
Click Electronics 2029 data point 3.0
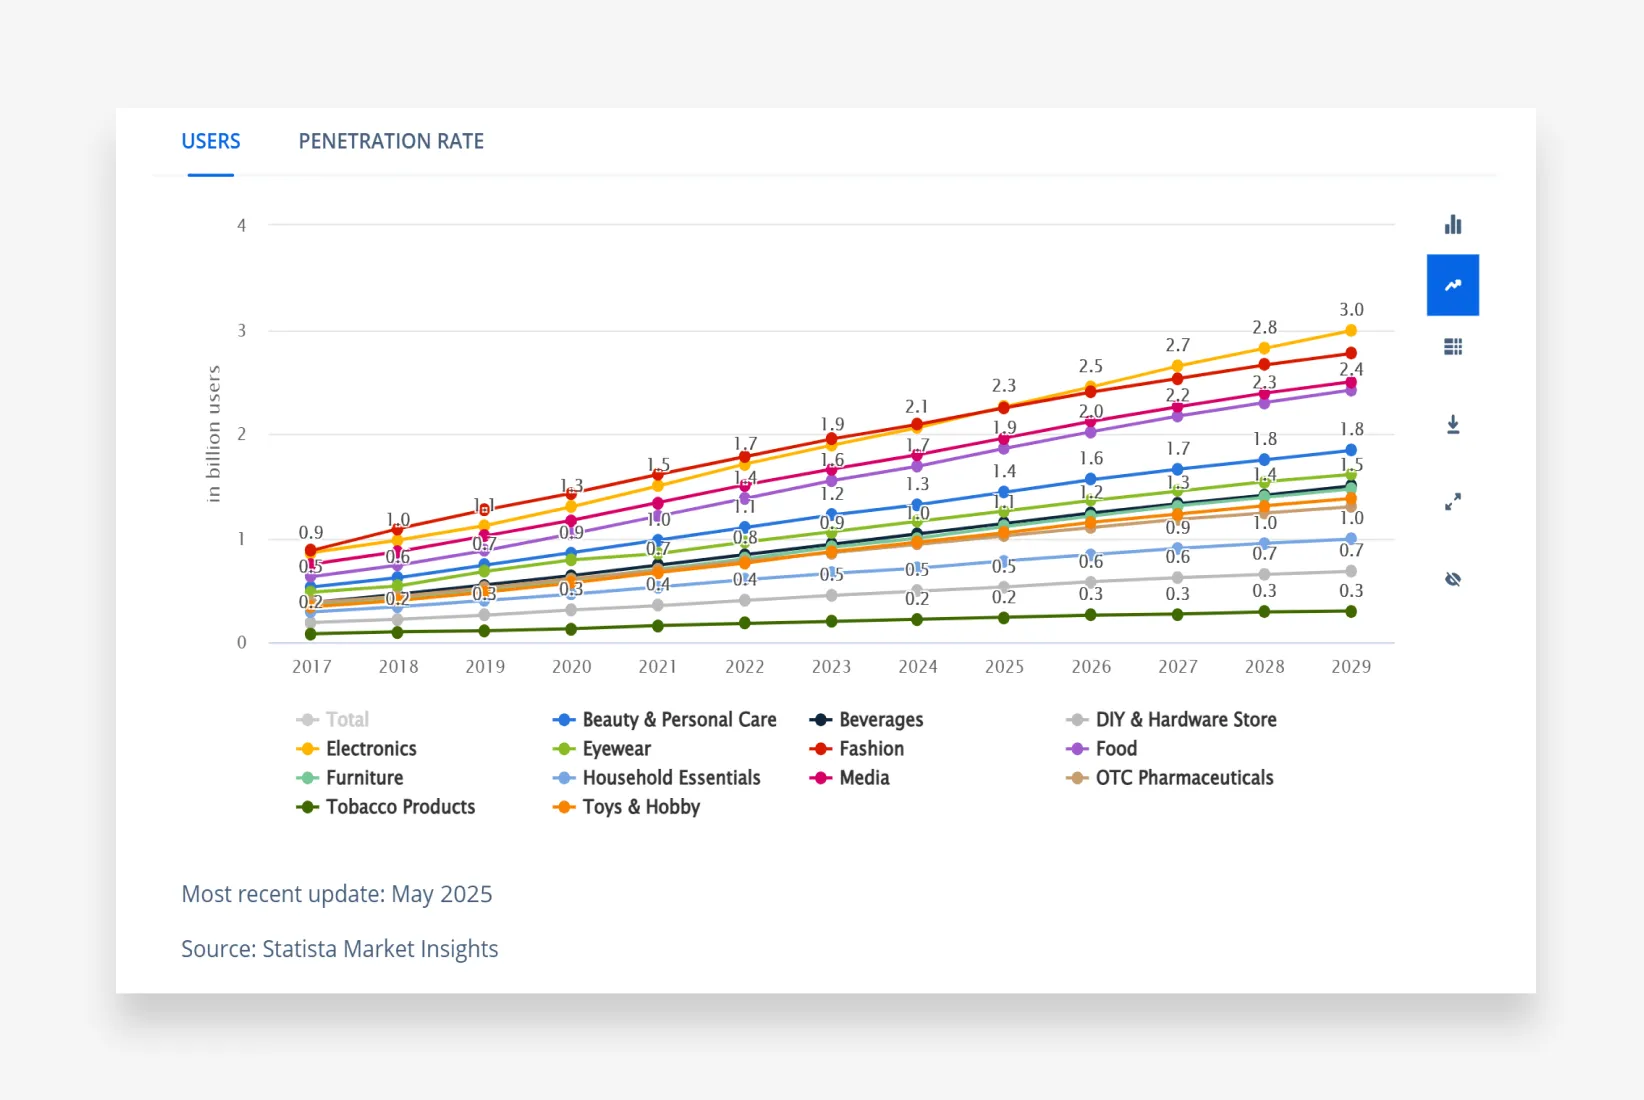click(x=1350, y=331)
